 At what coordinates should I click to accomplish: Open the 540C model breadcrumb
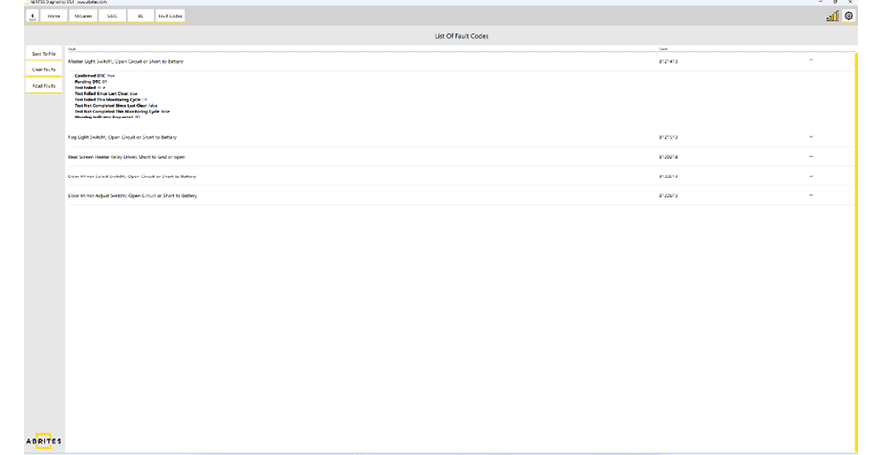tap(112, 16)
